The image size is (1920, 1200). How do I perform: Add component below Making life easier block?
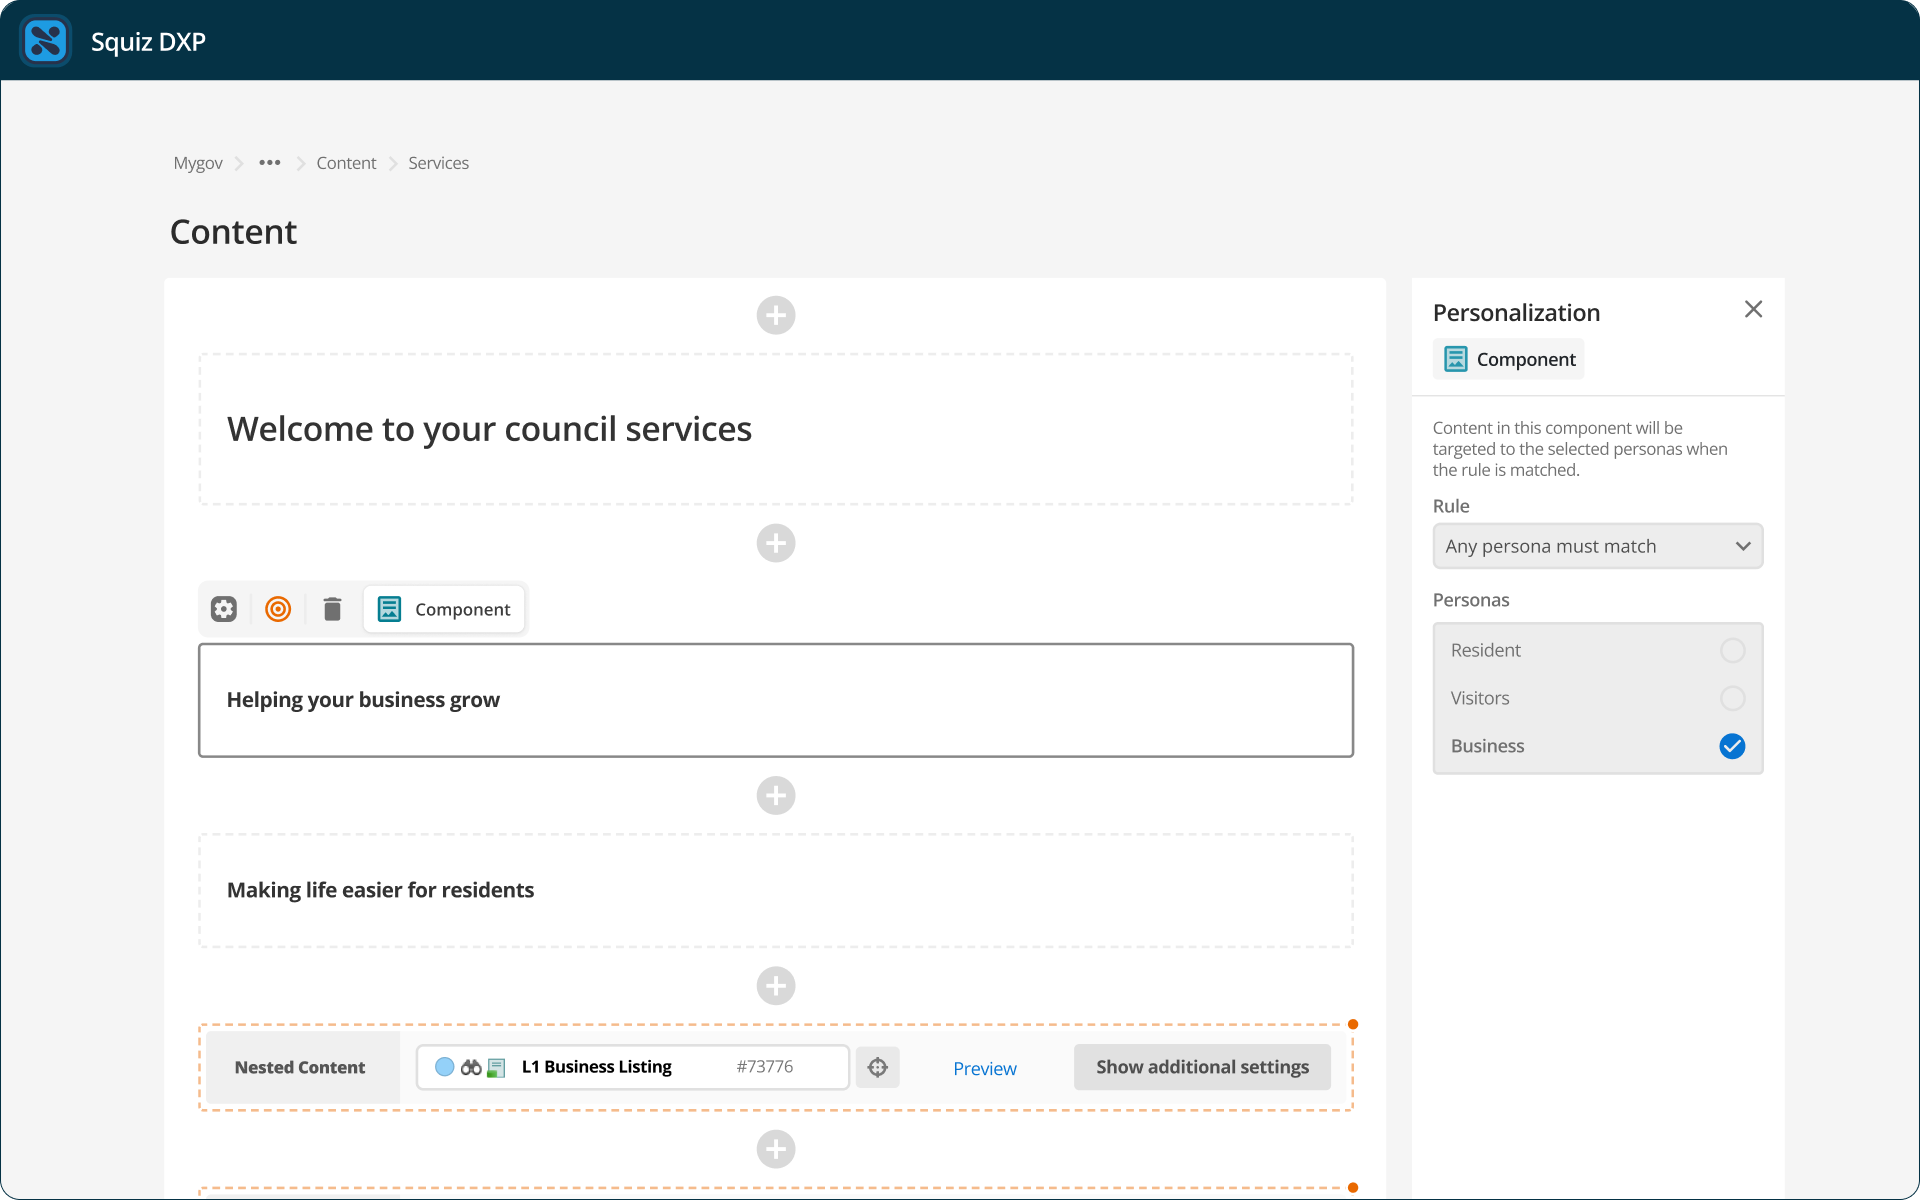click(x=775, y=986)
